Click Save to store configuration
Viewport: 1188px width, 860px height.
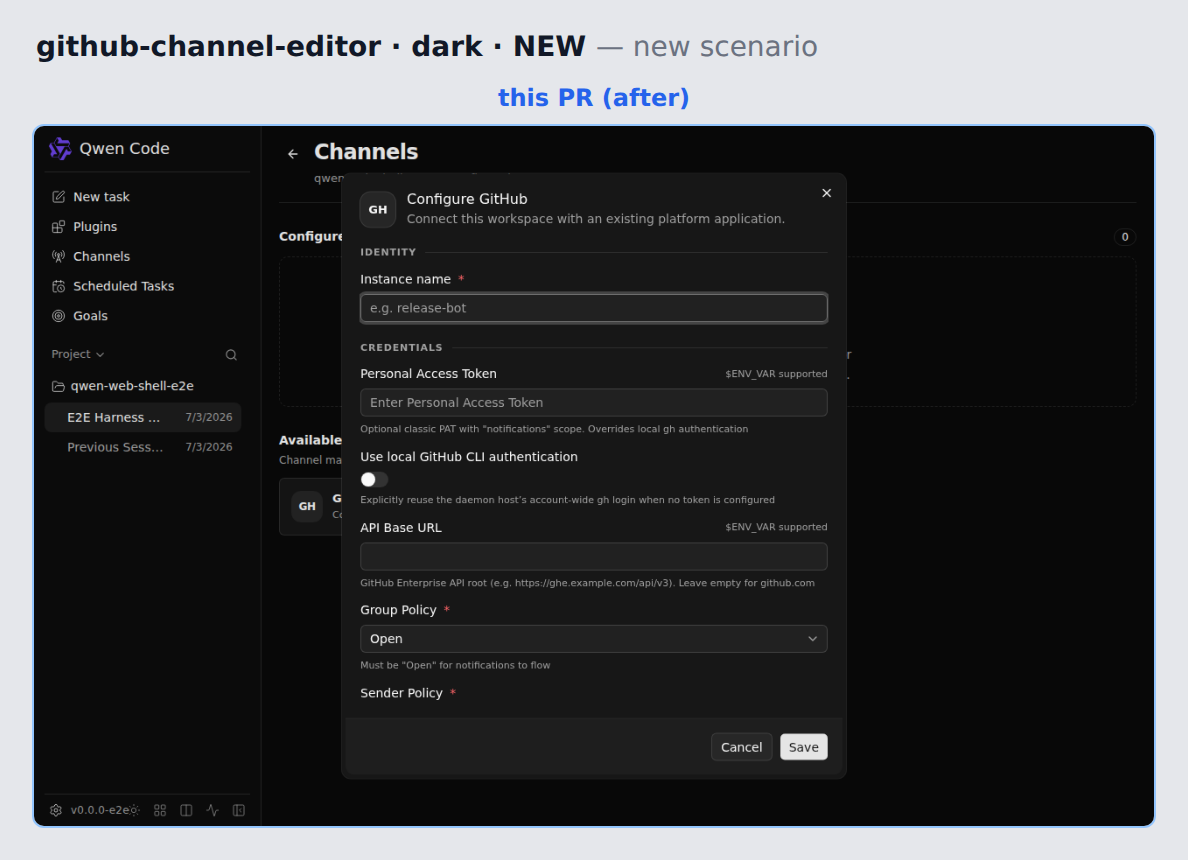[804, 747]
